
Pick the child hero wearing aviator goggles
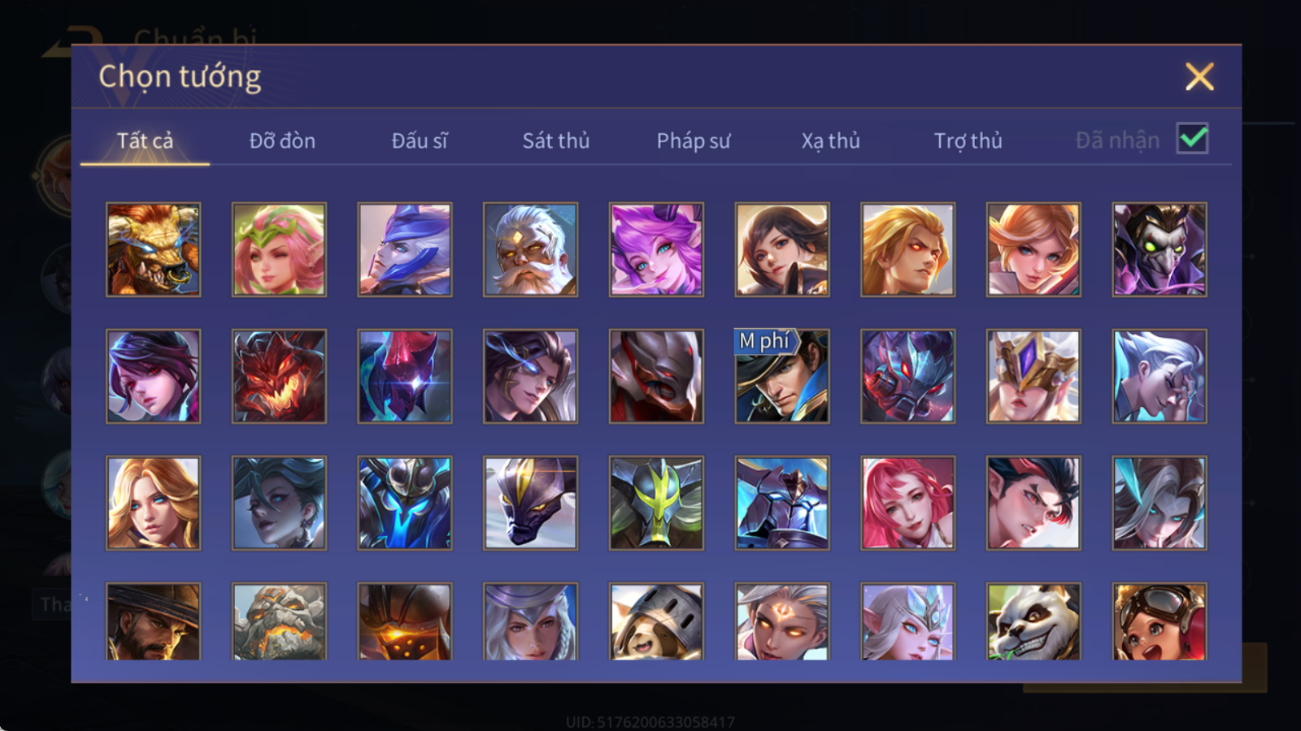1159,622
